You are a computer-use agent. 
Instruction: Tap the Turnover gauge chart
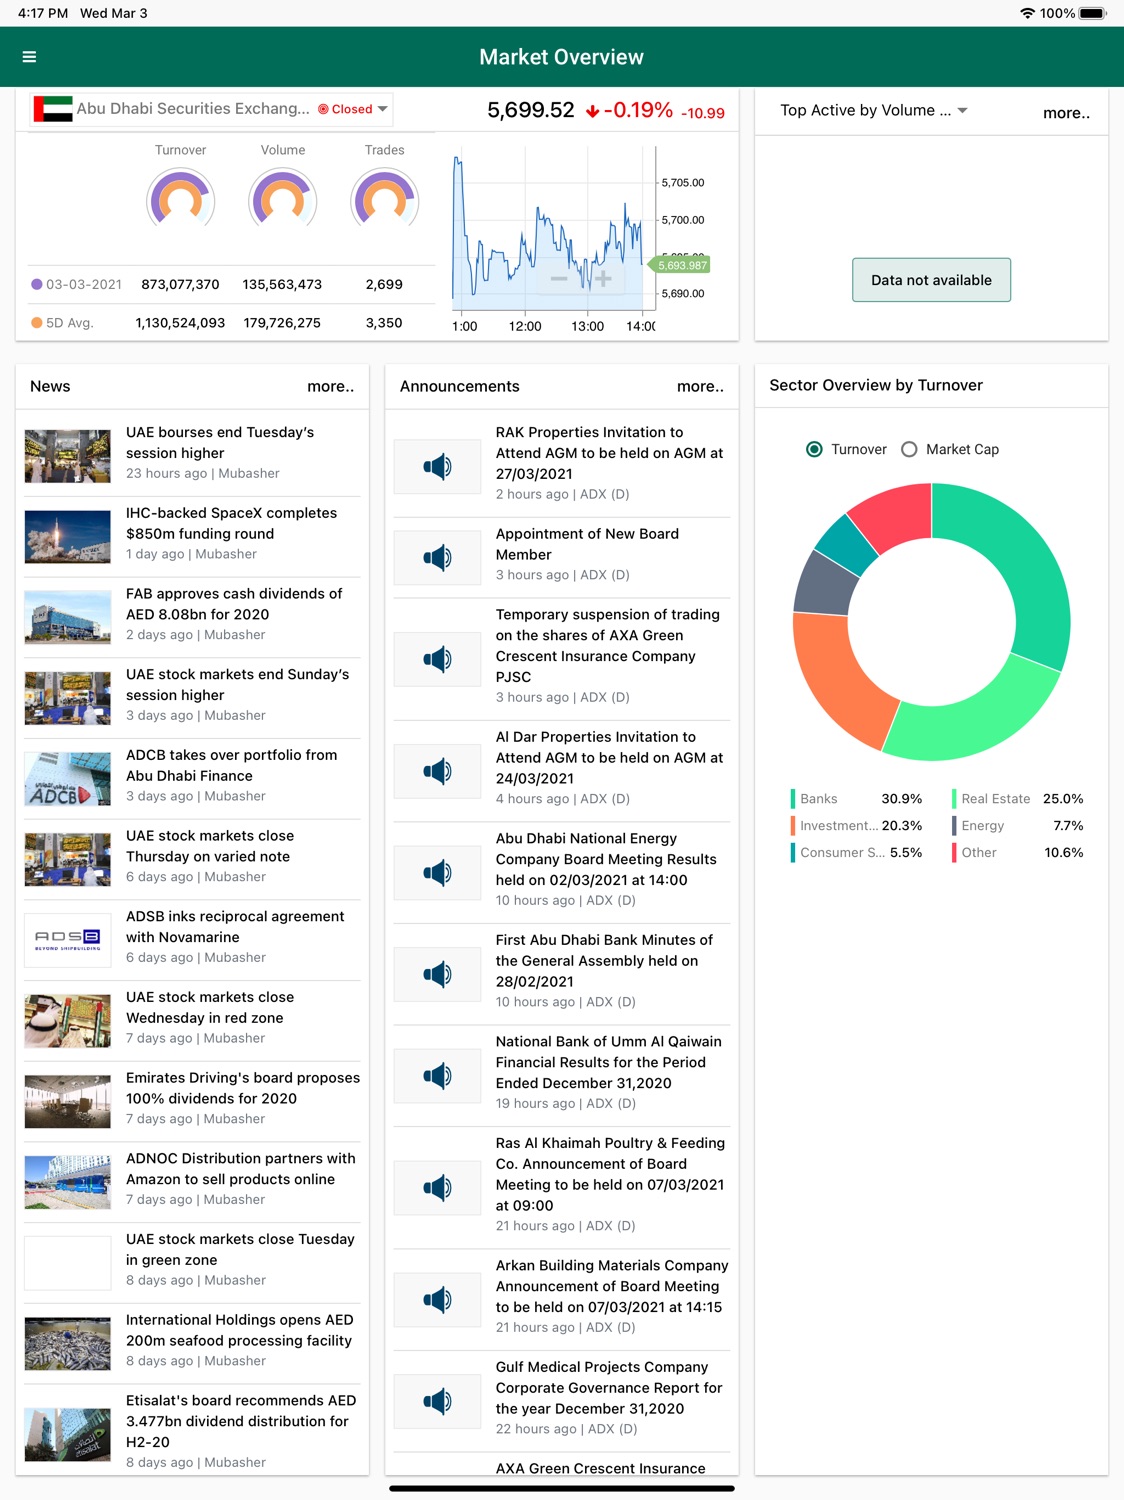point(181,199)
